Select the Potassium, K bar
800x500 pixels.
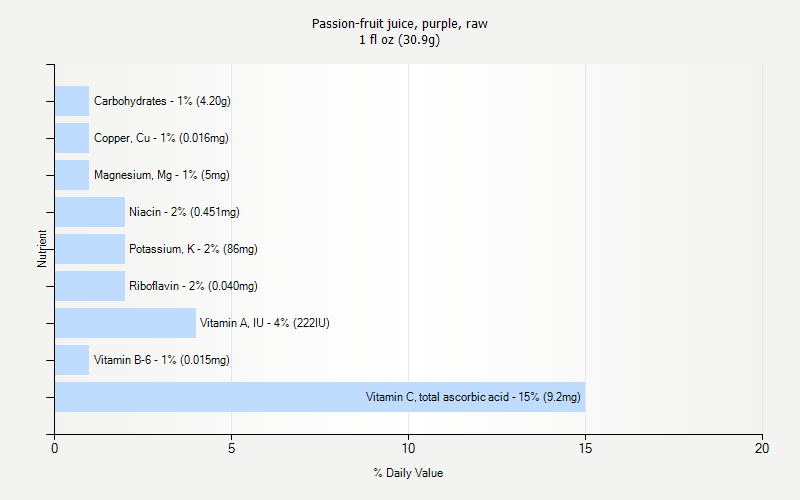pyautogui.click(x=90, y=249)
